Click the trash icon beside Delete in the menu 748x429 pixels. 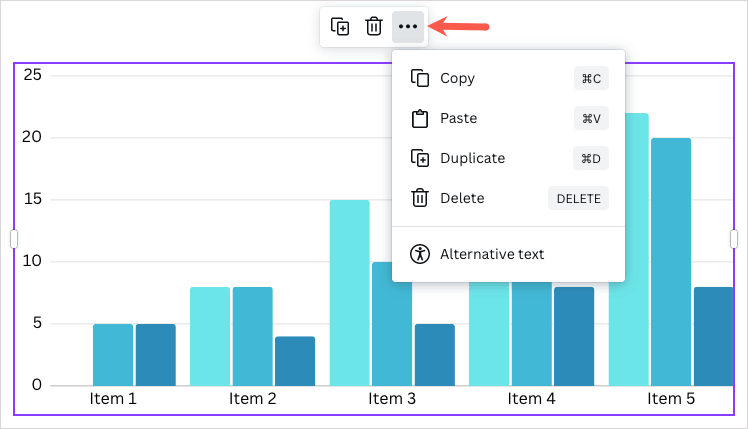pos(420,198)
